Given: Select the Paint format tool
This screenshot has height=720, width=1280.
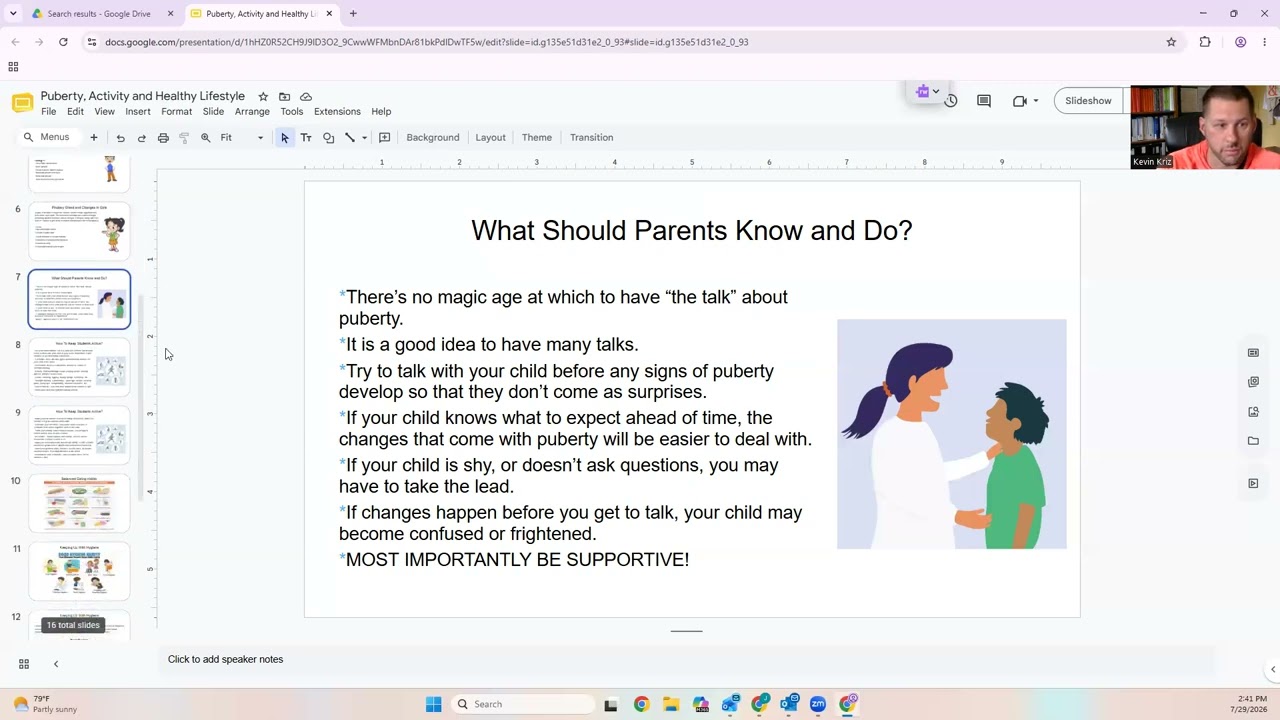Looking at the screenshot, I should click(184, 138).
